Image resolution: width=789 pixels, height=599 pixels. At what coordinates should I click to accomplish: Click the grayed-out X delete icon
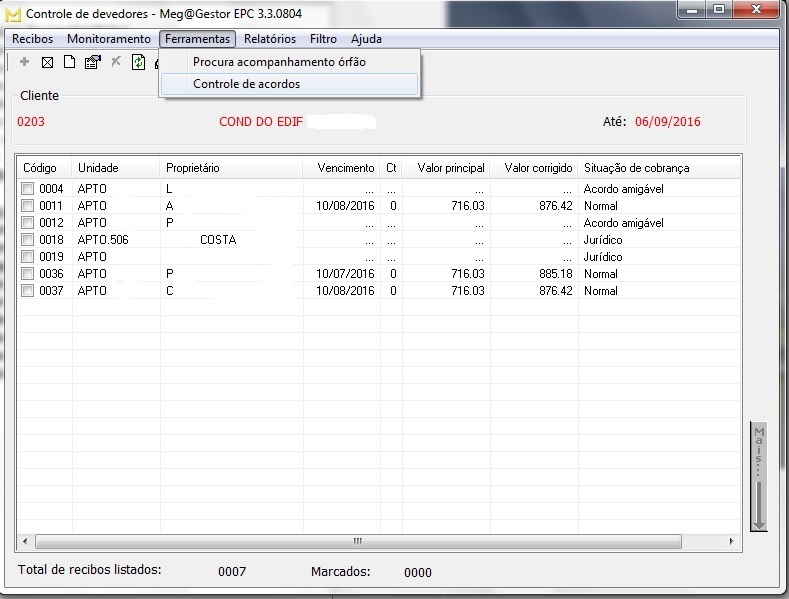tap(115, 62)
